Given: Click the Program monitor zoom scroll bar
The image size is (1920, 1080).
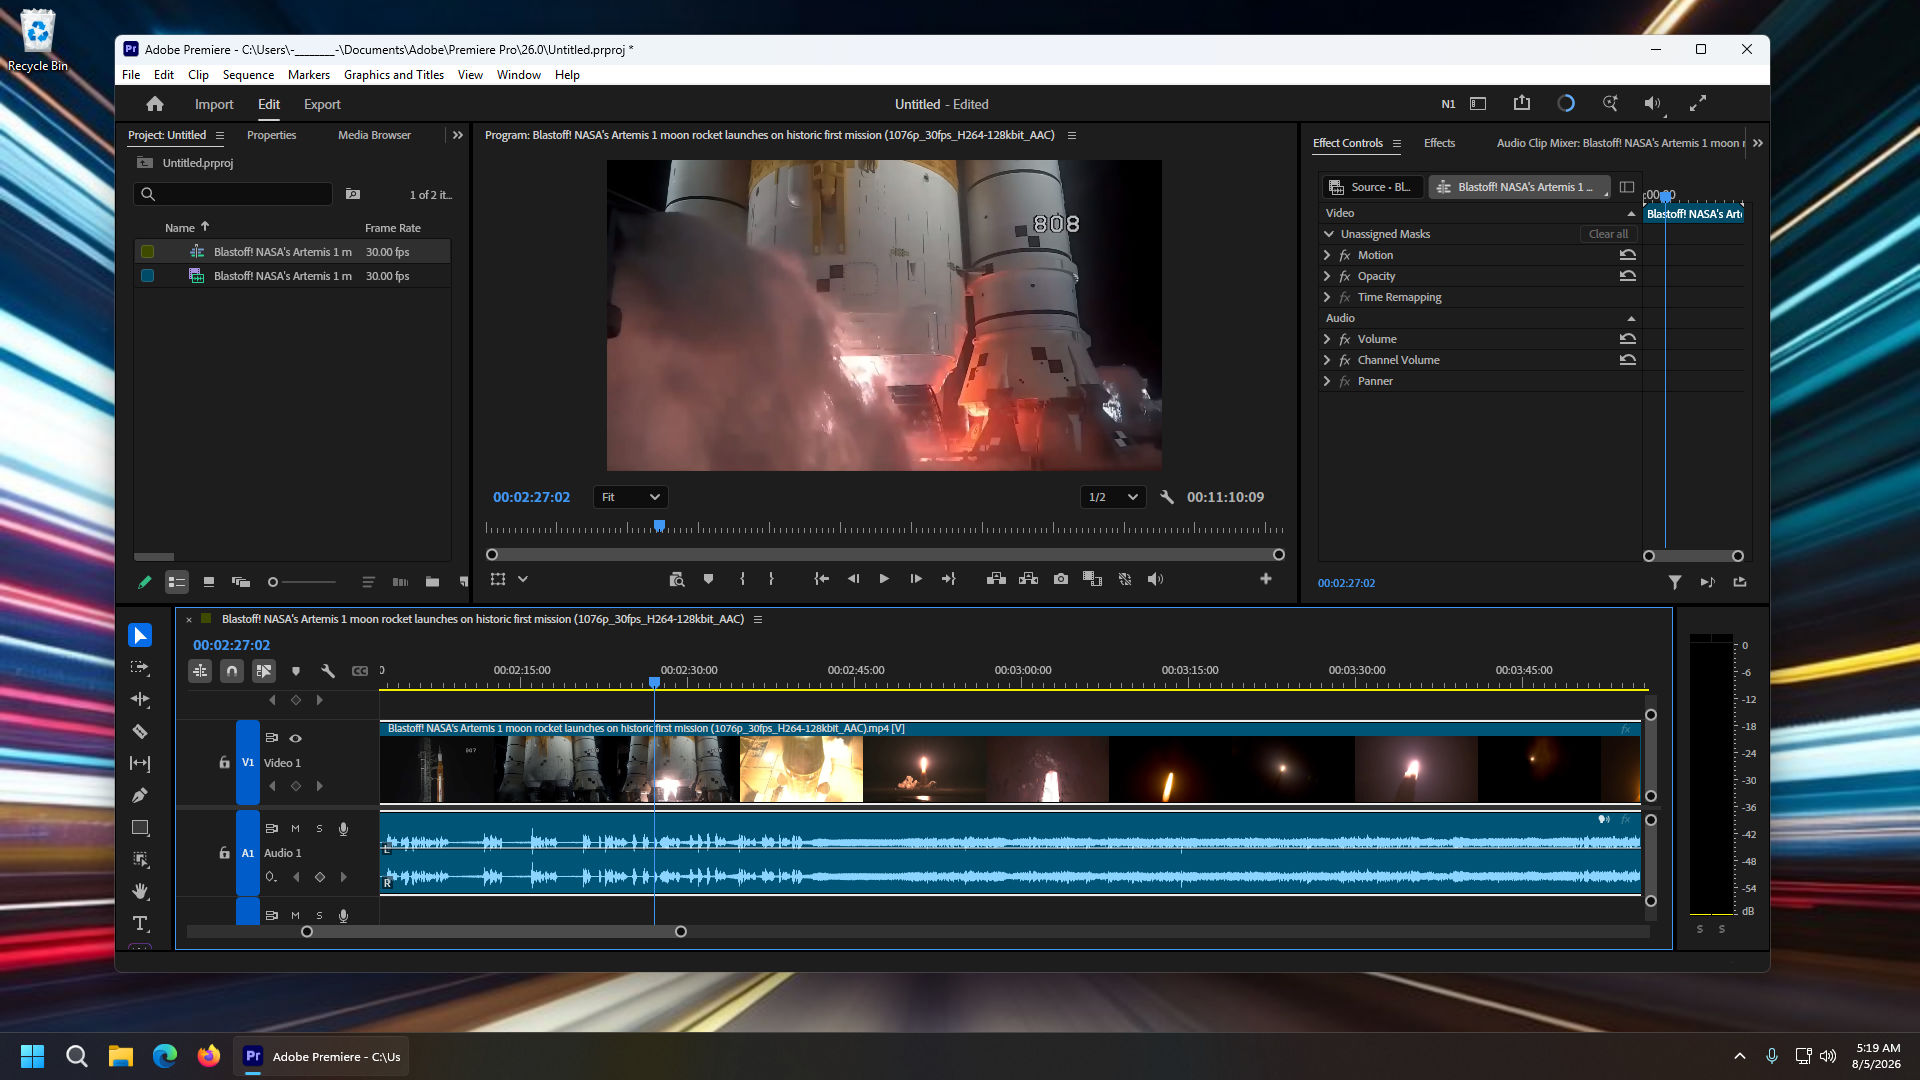Looking at the screenshot, I should 885,554.
